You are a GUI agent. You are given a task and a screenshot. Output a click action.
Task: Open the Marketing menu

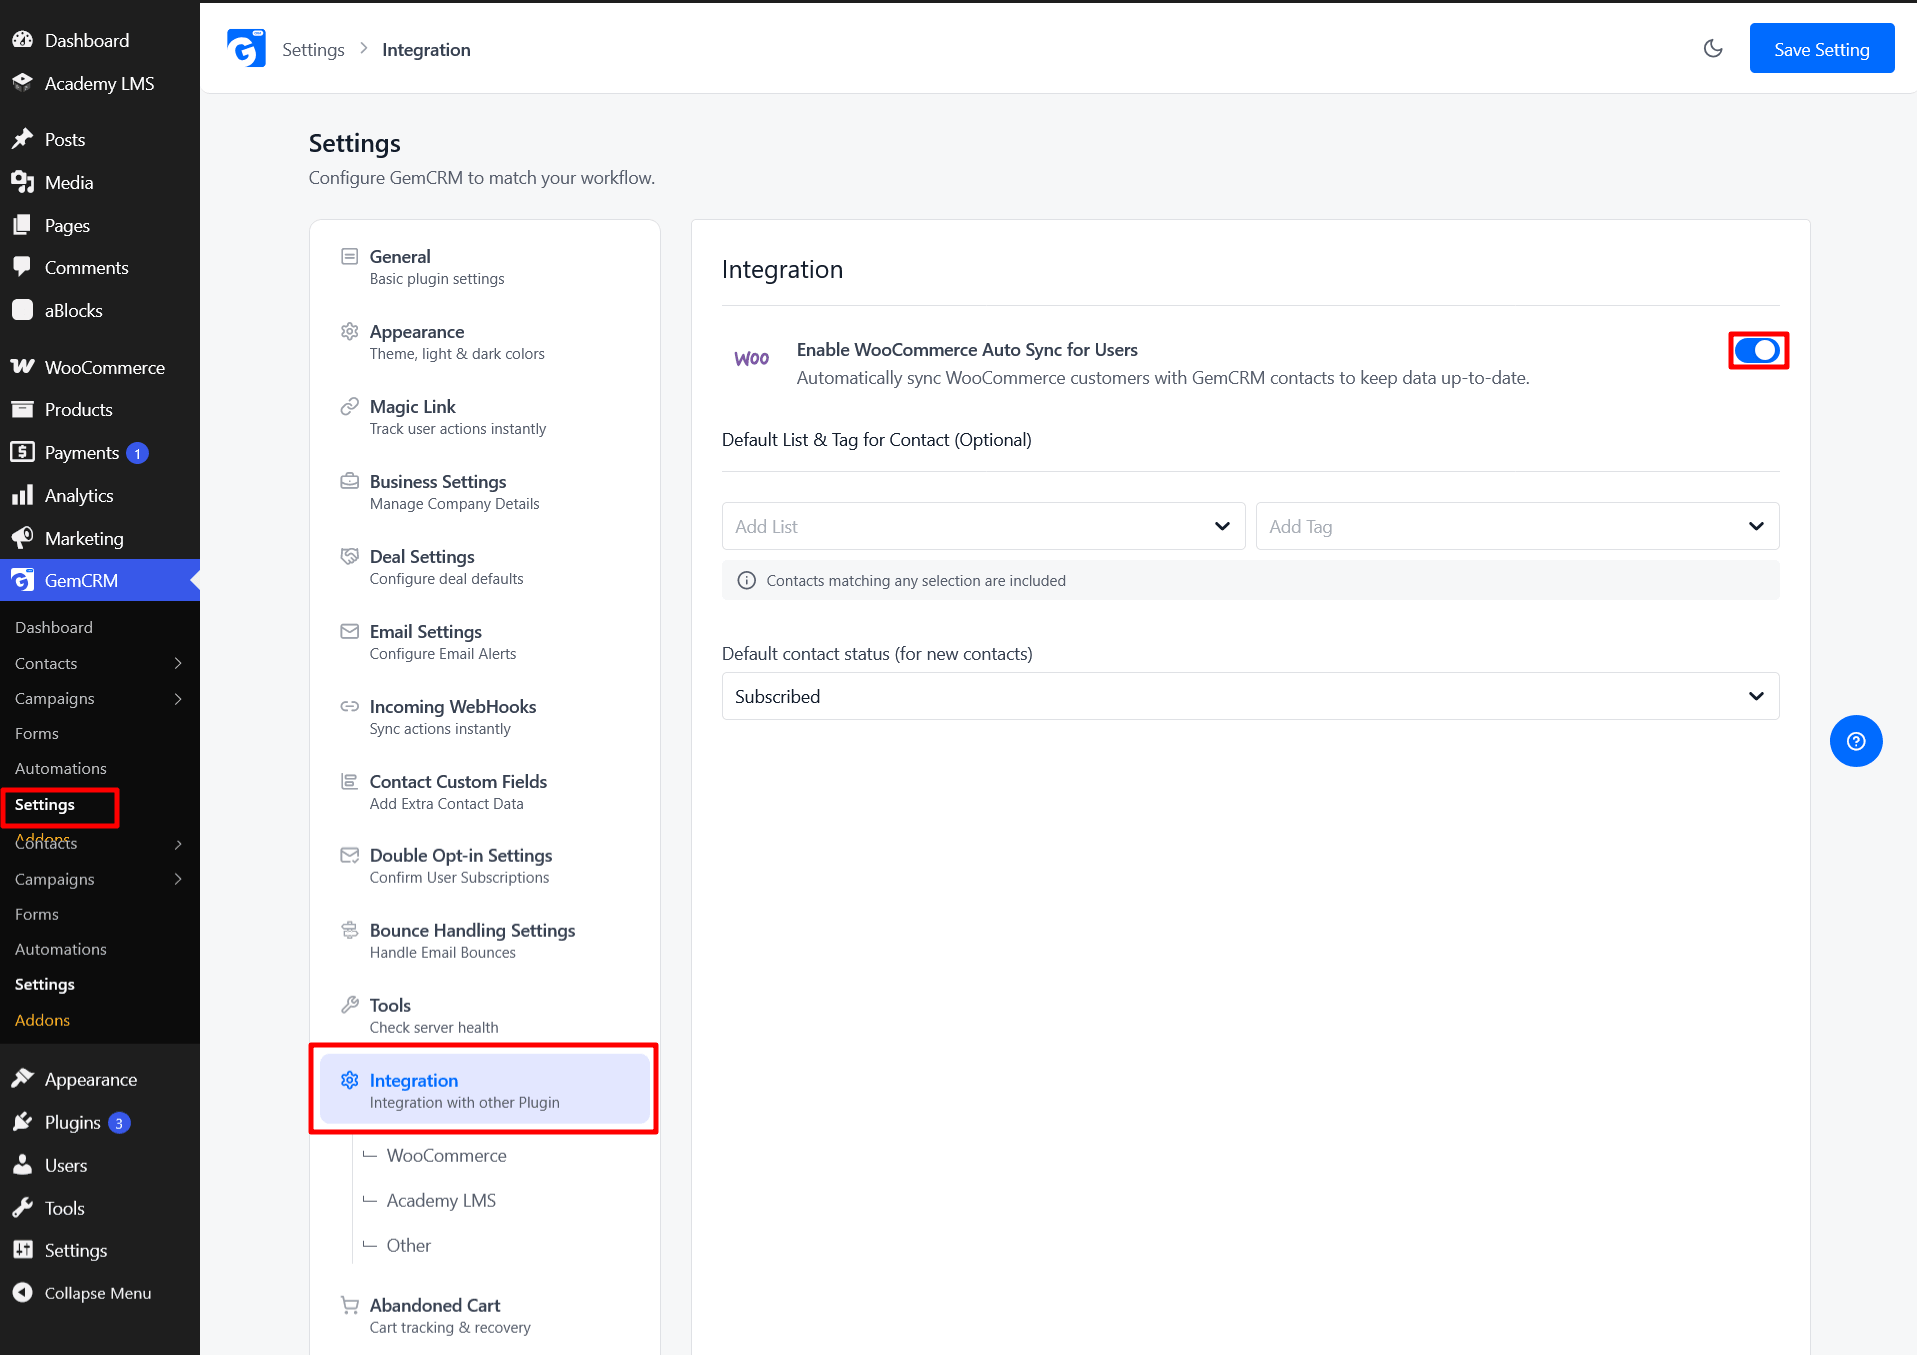[x=84, y=538]
